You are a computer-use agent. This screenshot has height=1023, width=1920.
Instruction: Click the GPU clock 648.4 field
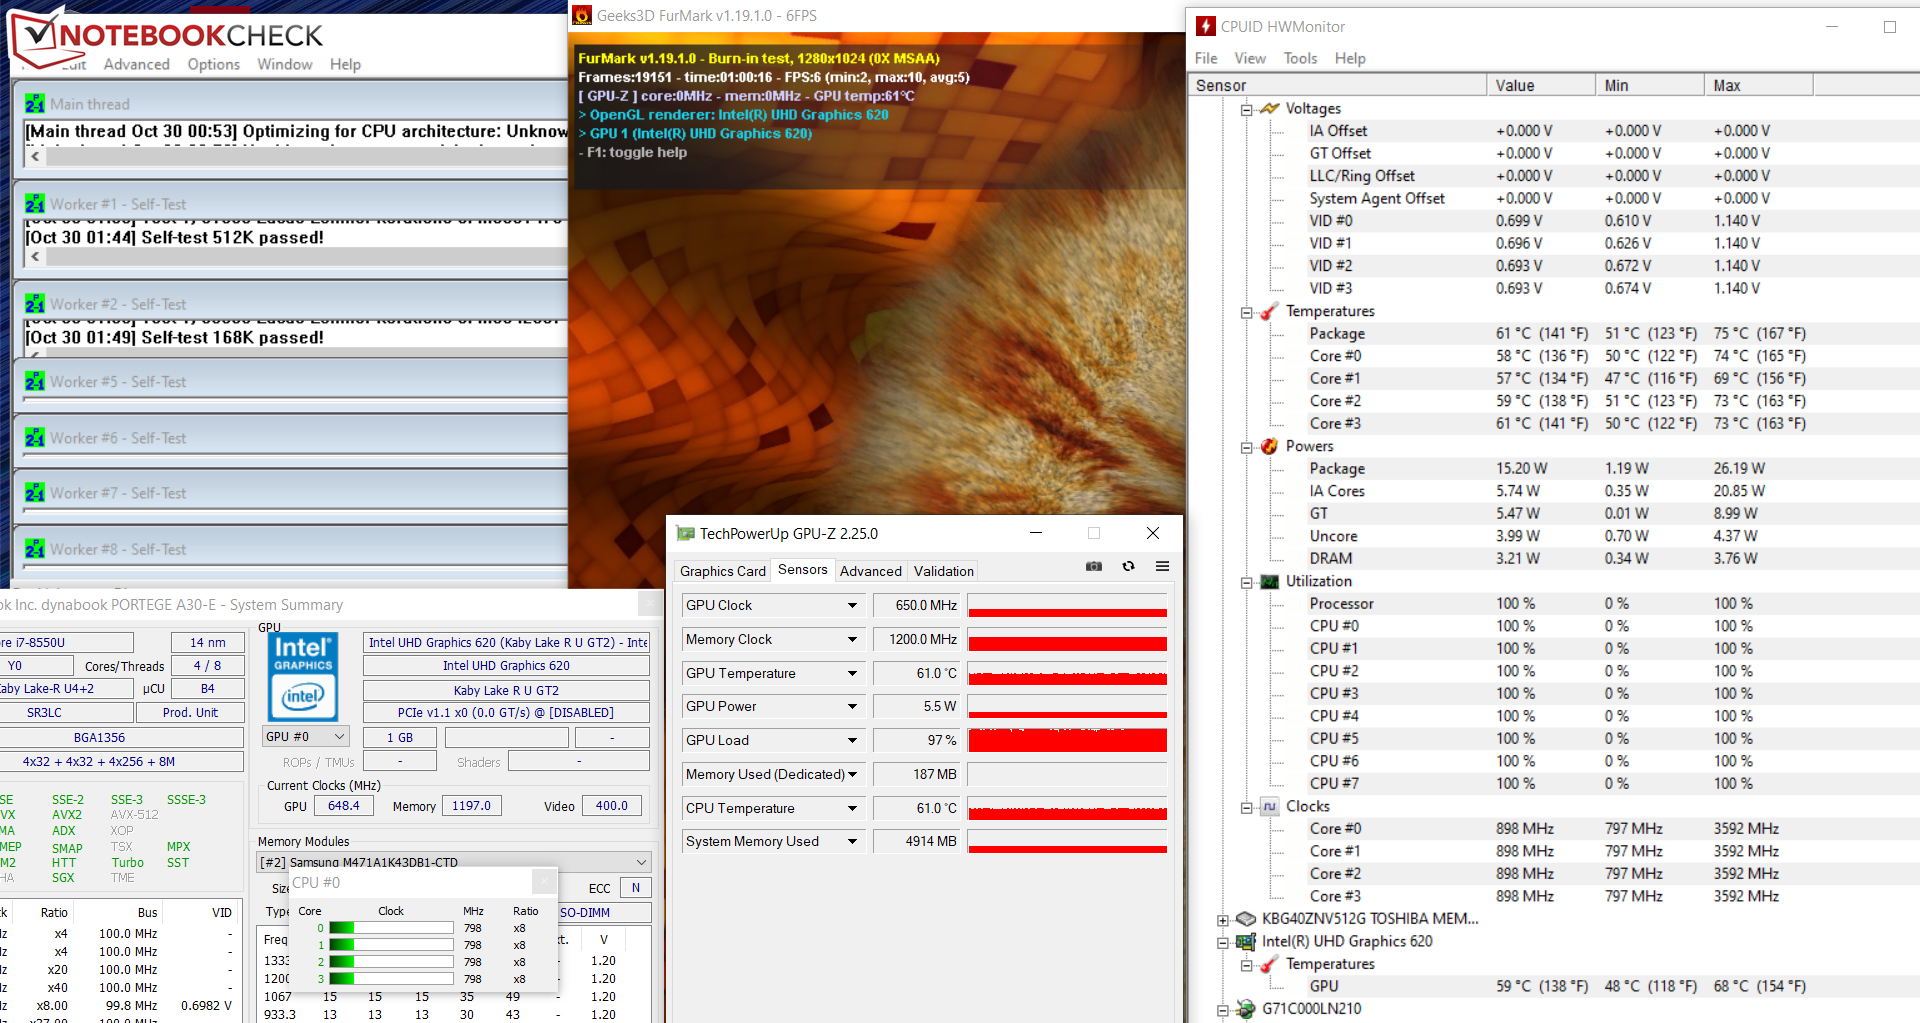coord(344,806)
